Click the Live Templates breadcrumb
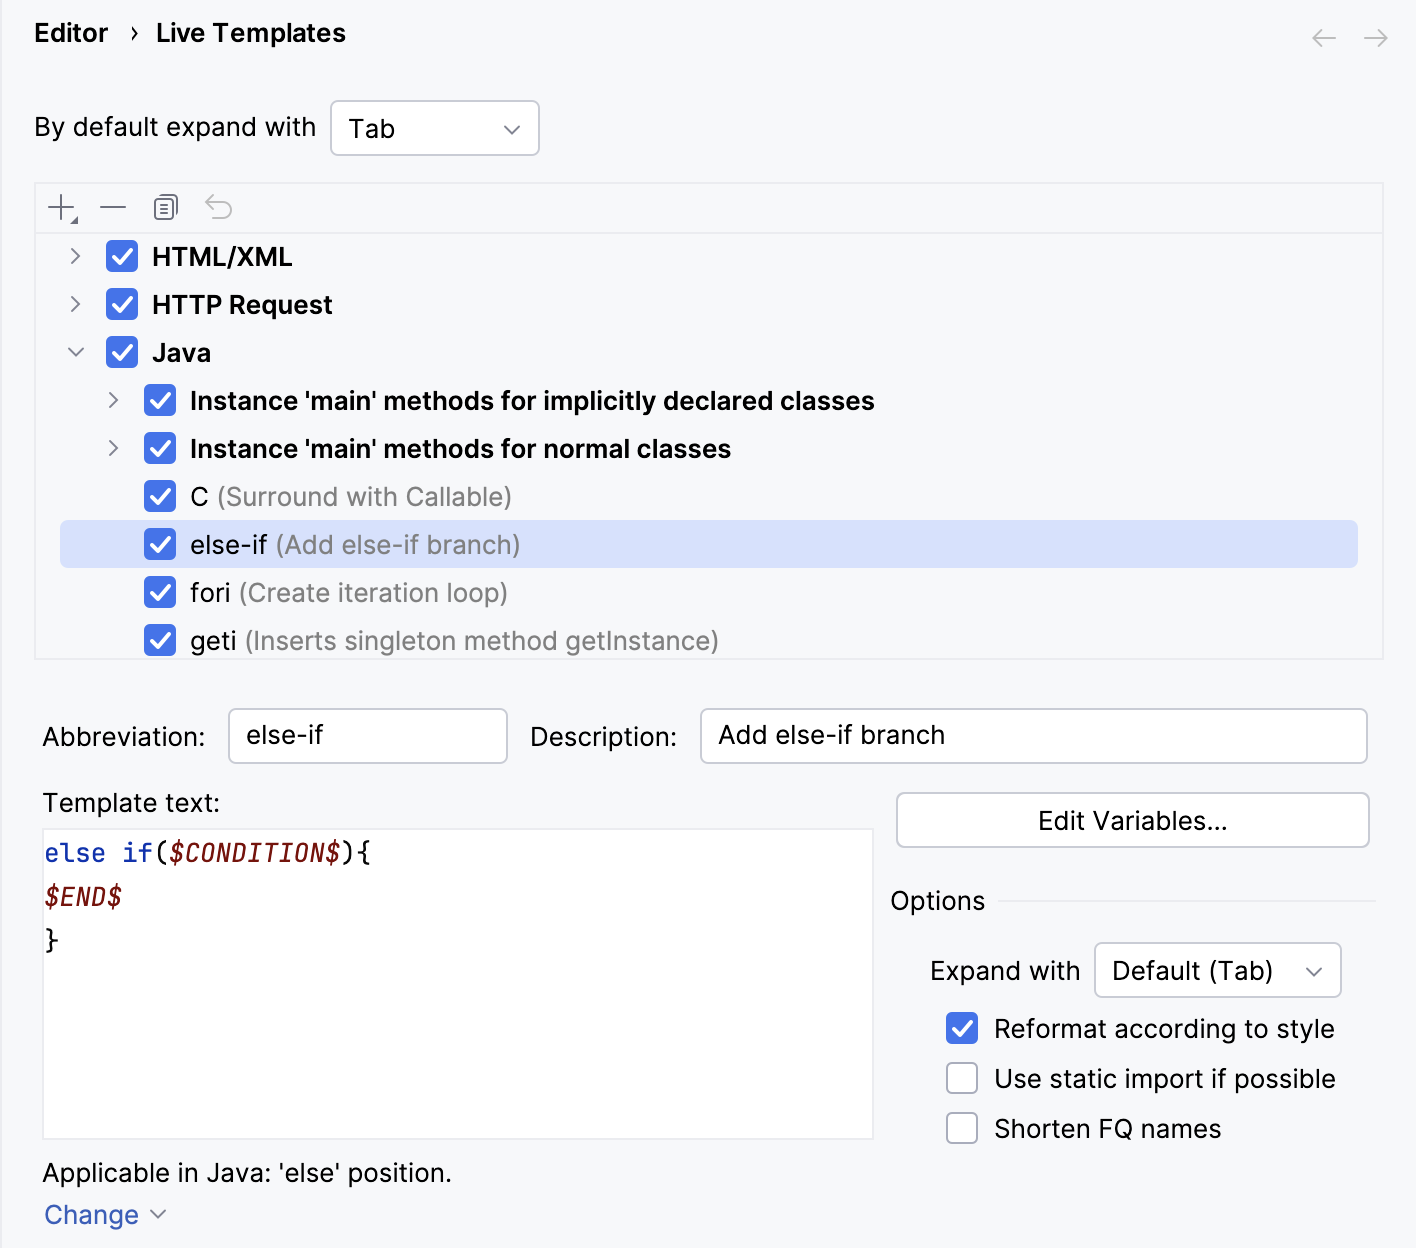Image resolution: width=1416 pixels, height=1248 pixels. (250, 32)
